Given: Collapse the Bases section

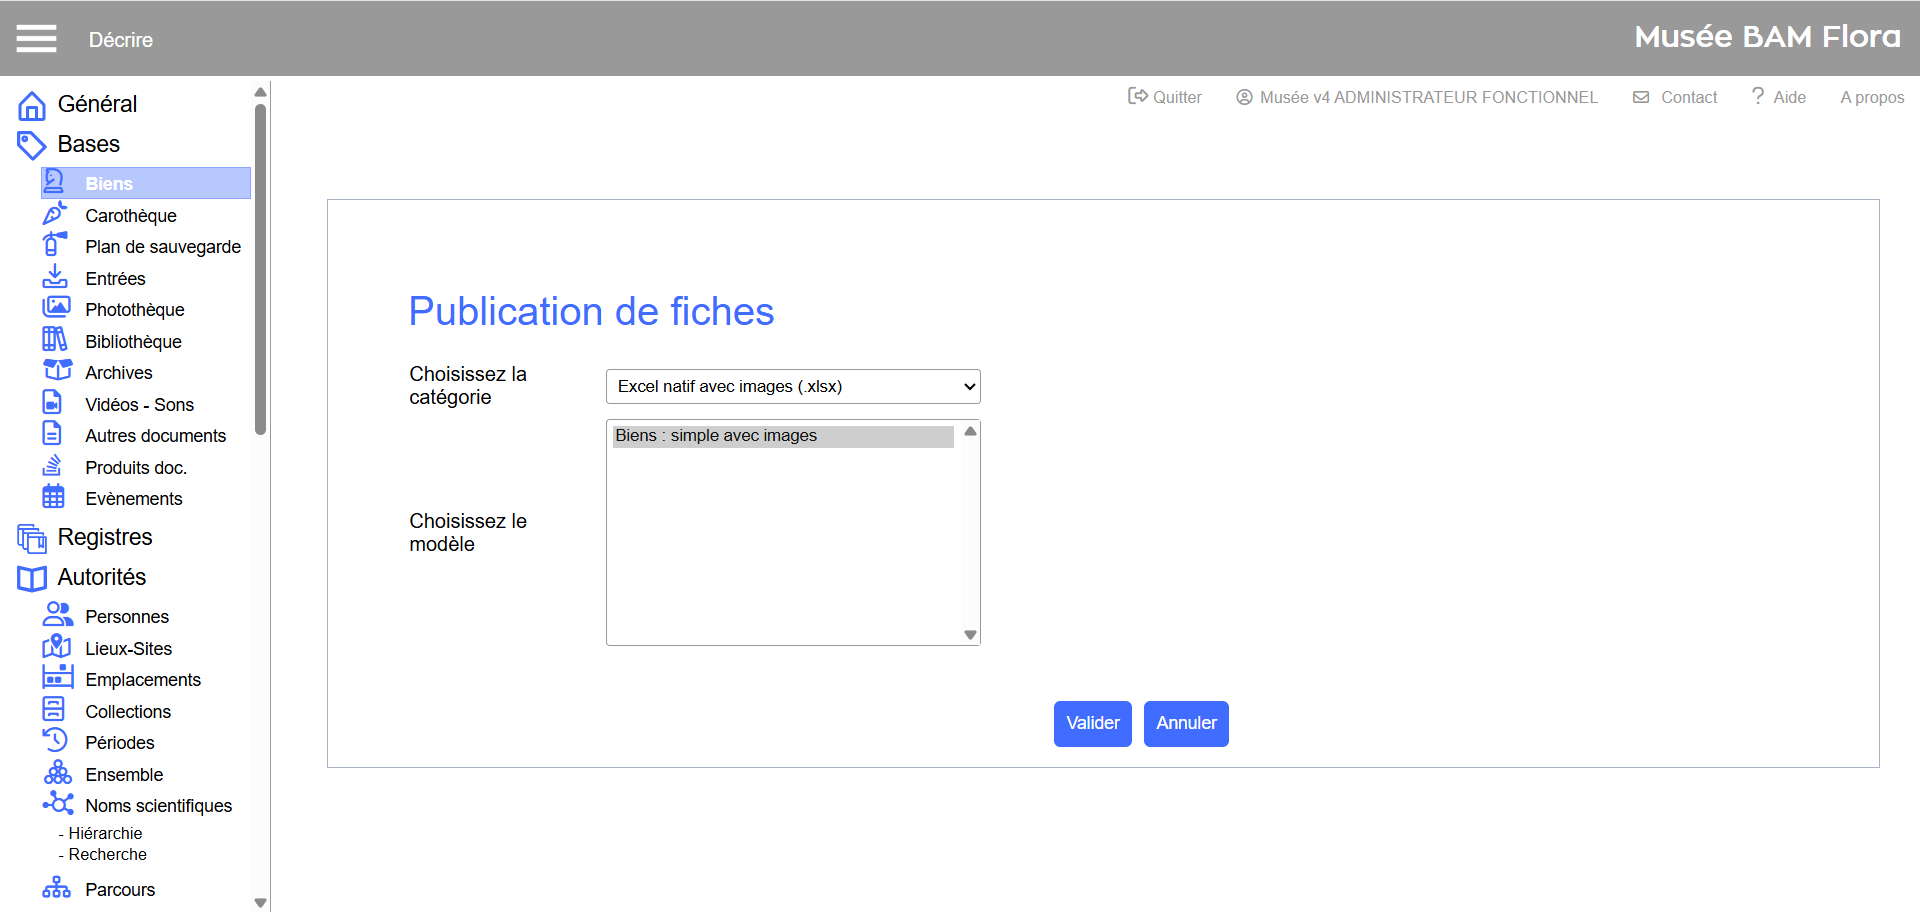Looking at the screenshot, I should click(88, 145).
